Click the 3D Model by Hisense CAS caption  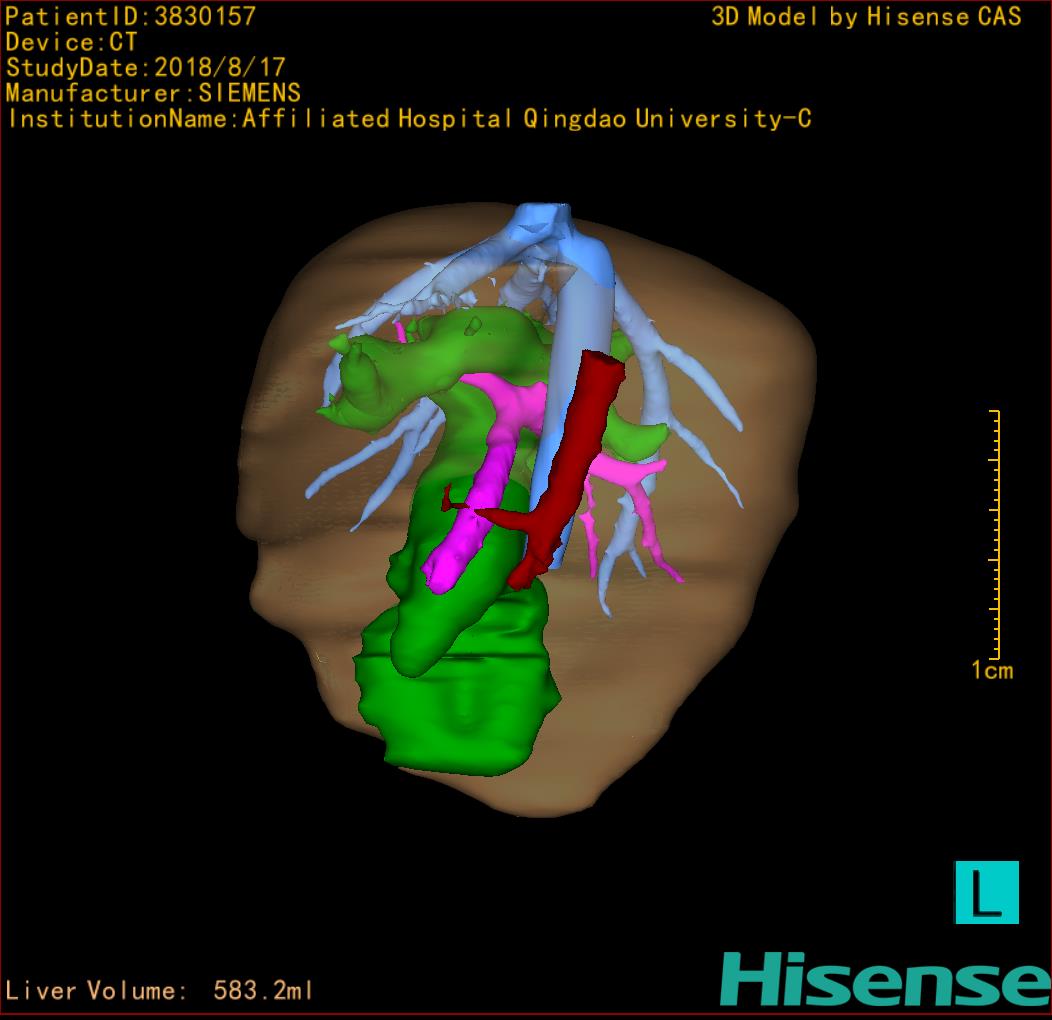(866, 17)
